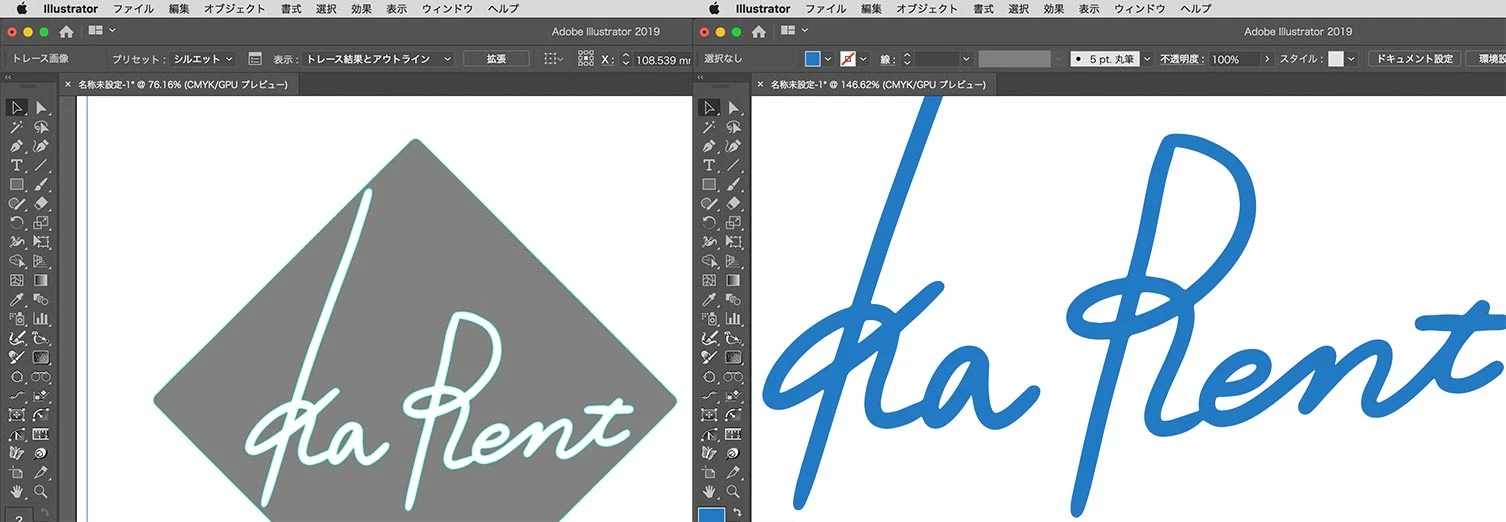Select the Selection tool in left window
The image size is (1506, 522).
pos(17,108)
